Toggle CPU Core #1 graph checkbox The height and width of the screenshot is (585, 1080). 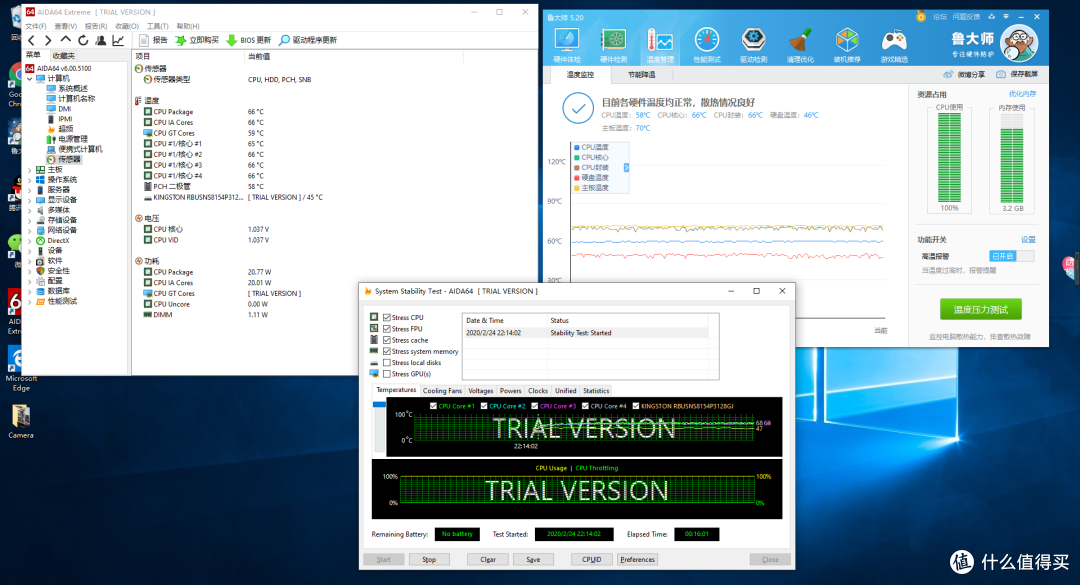click(433, 406)
